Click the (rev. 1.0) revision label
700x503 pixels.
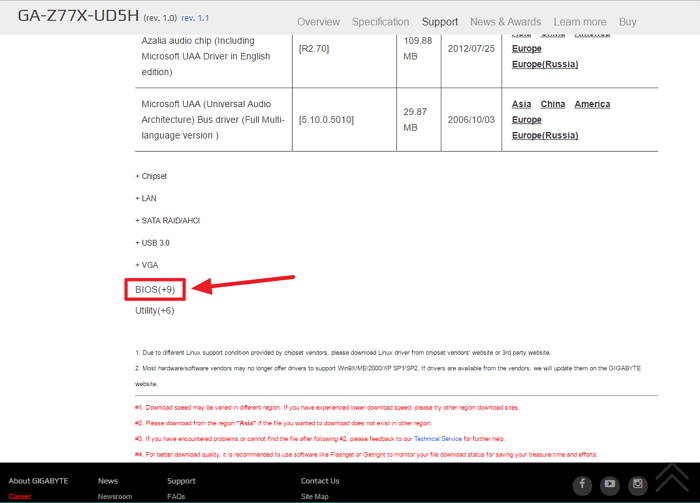pos(160,18)
